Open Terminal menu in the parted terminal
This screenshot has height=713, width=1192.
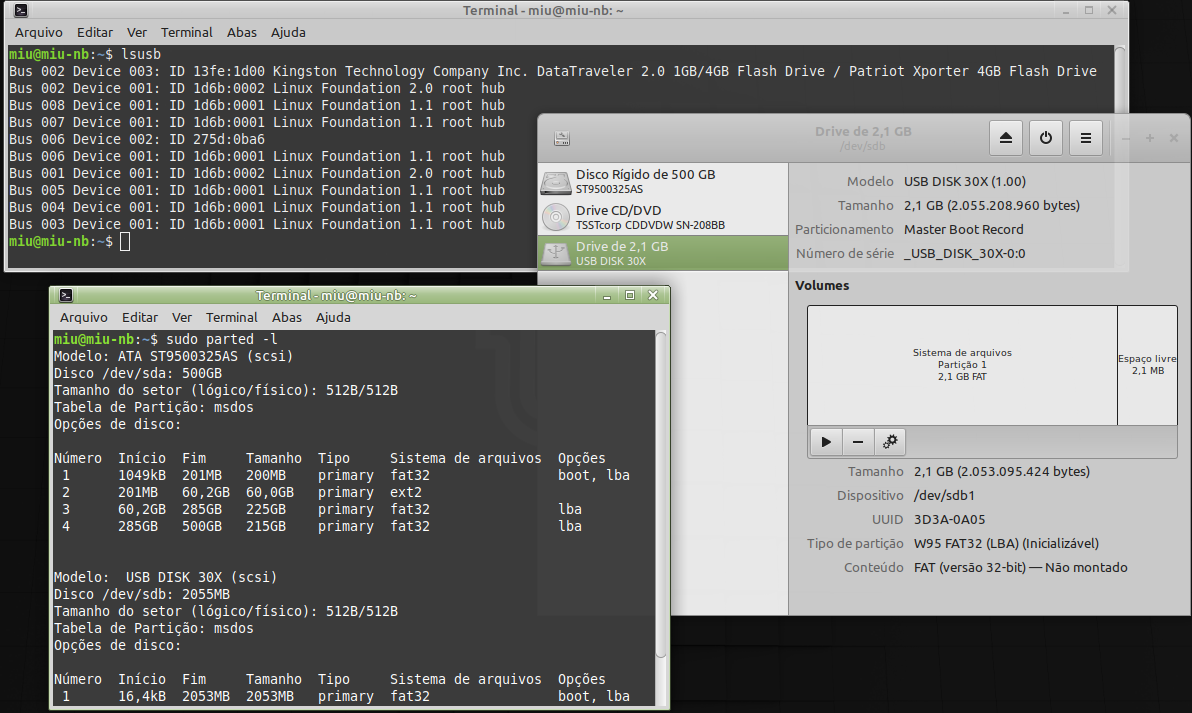pyautogui.click(x=232, y=318)
